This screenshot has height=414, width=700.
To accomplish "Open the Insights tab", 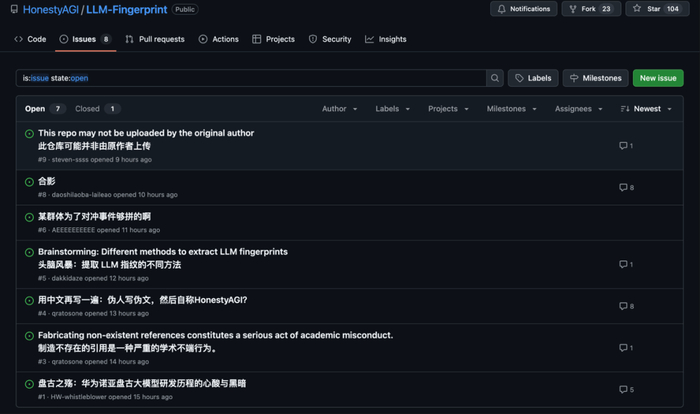I will coord(386,39).
